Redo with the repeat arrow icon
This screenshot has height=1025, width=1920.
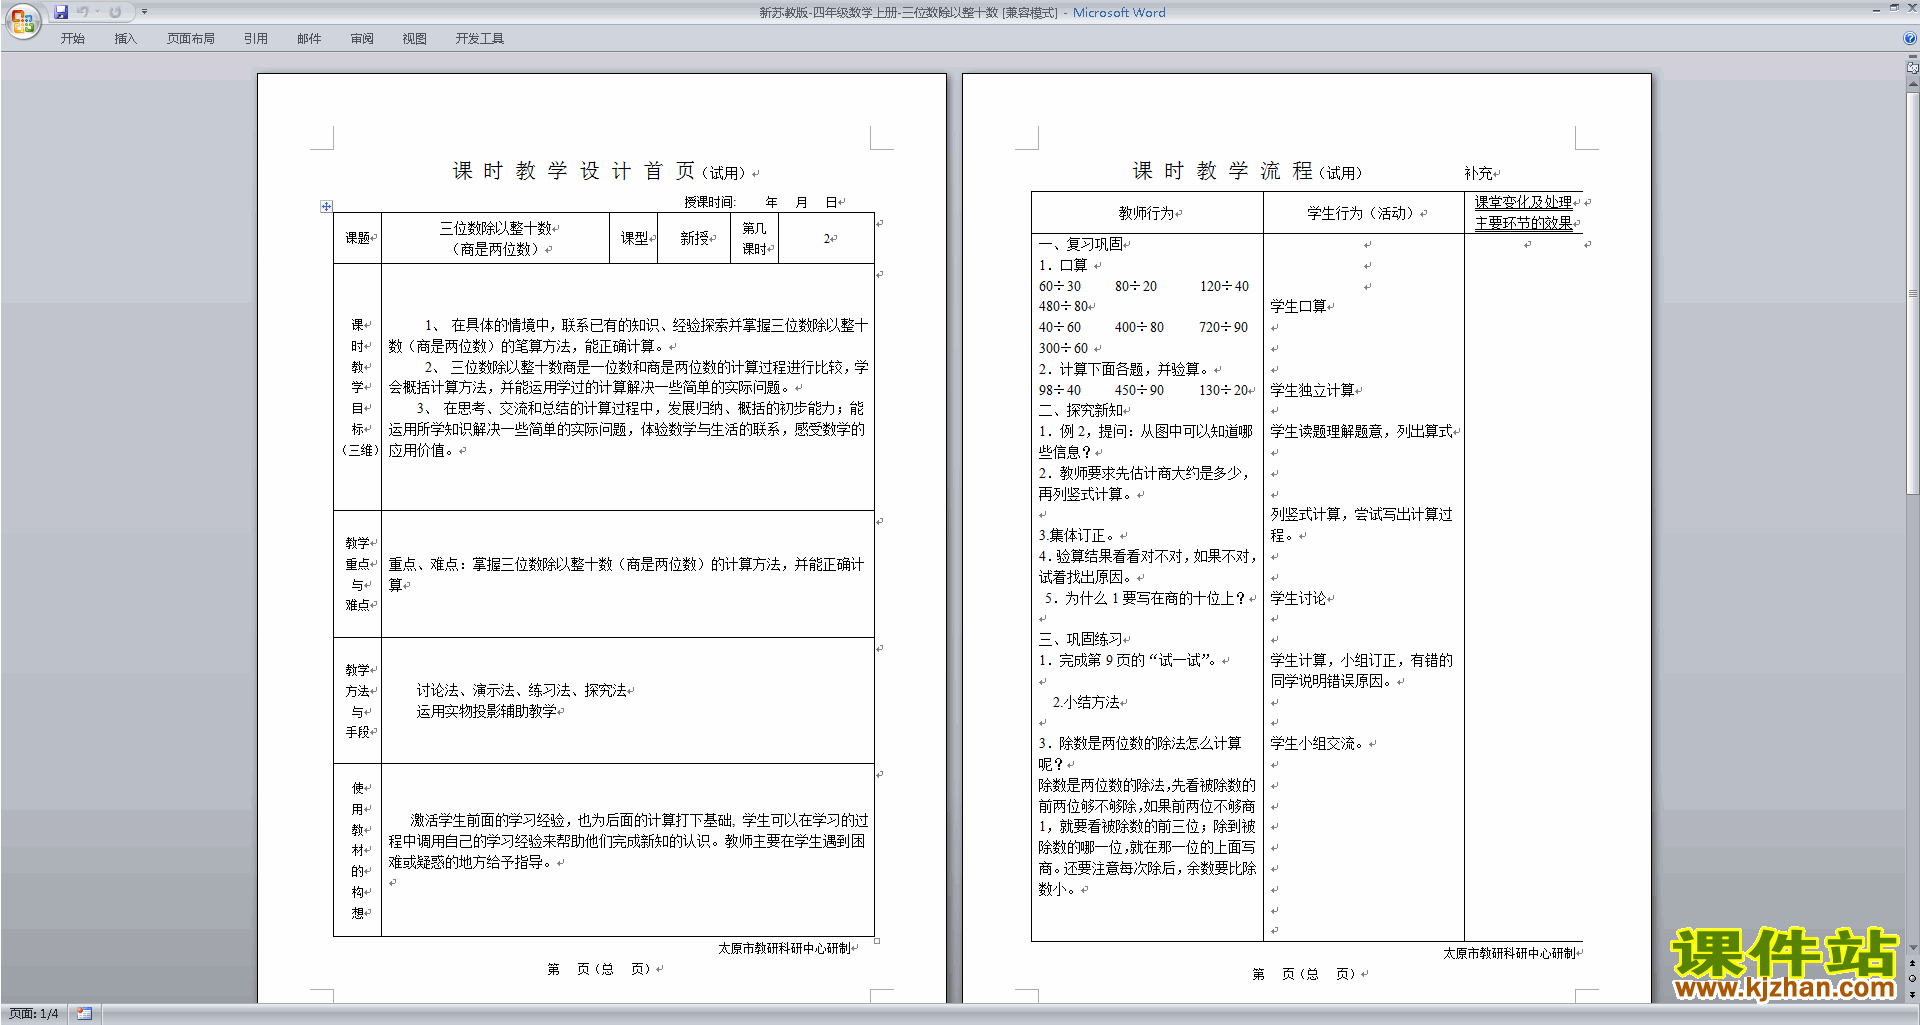pos(115,12)
